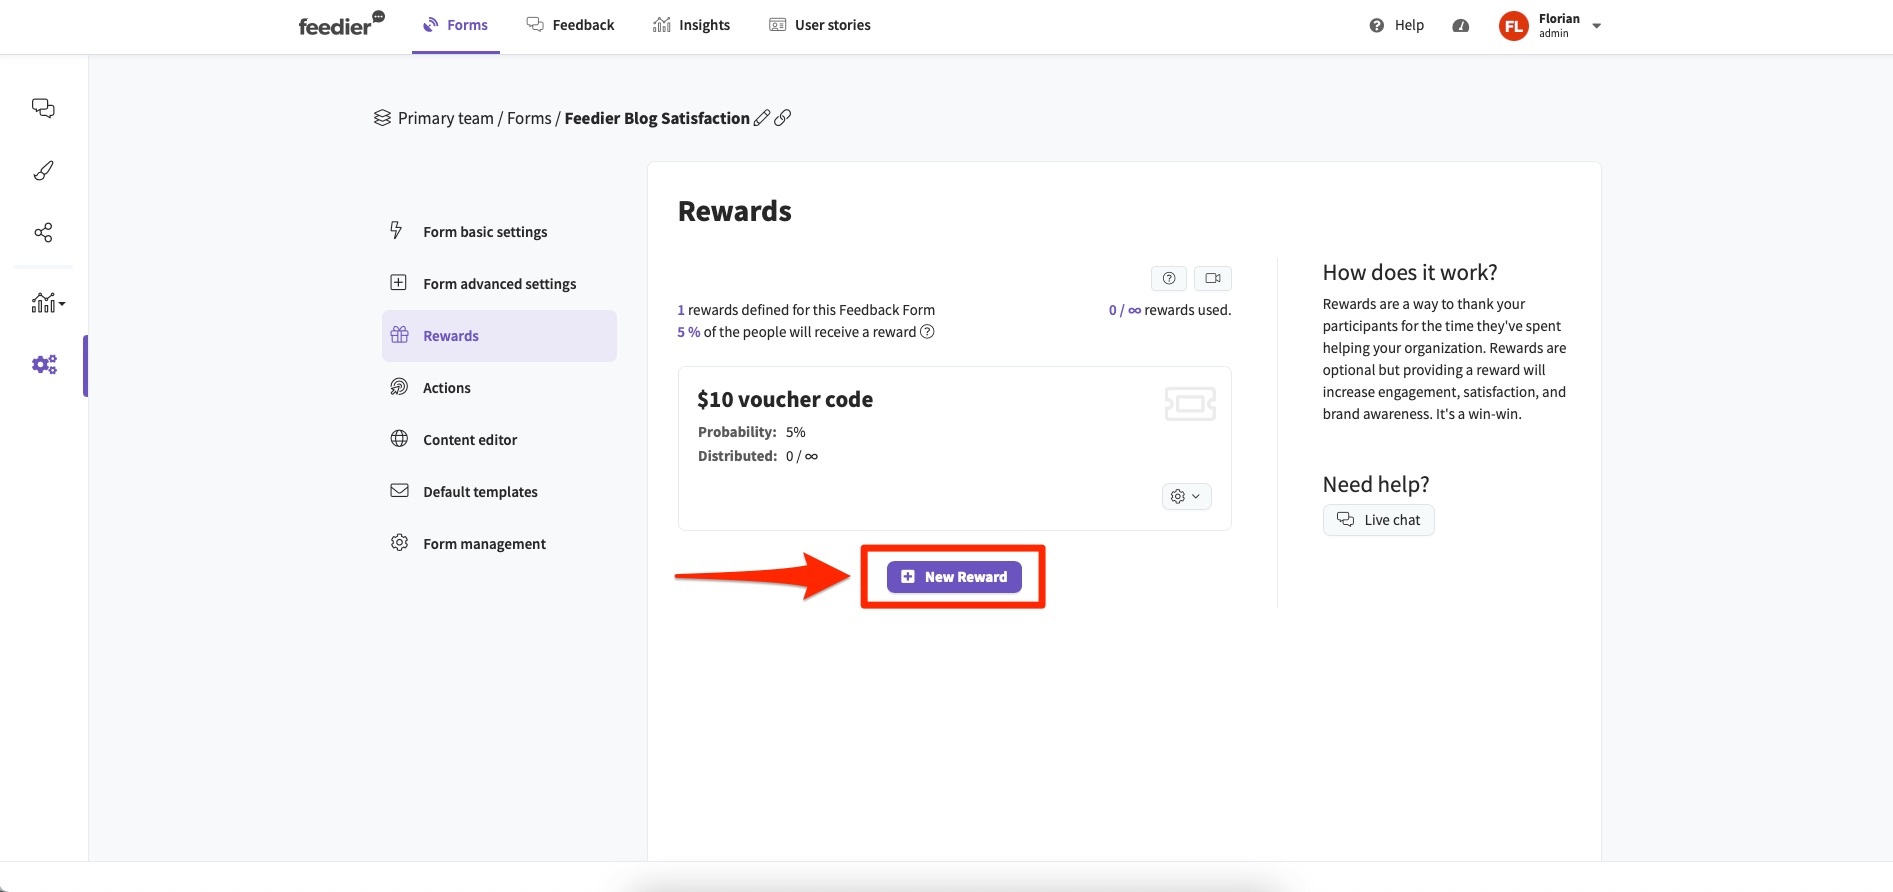The width and height of the screenshot is (1893, 892).
Task: Open Actions settings section
Action: tap(499, 388)
